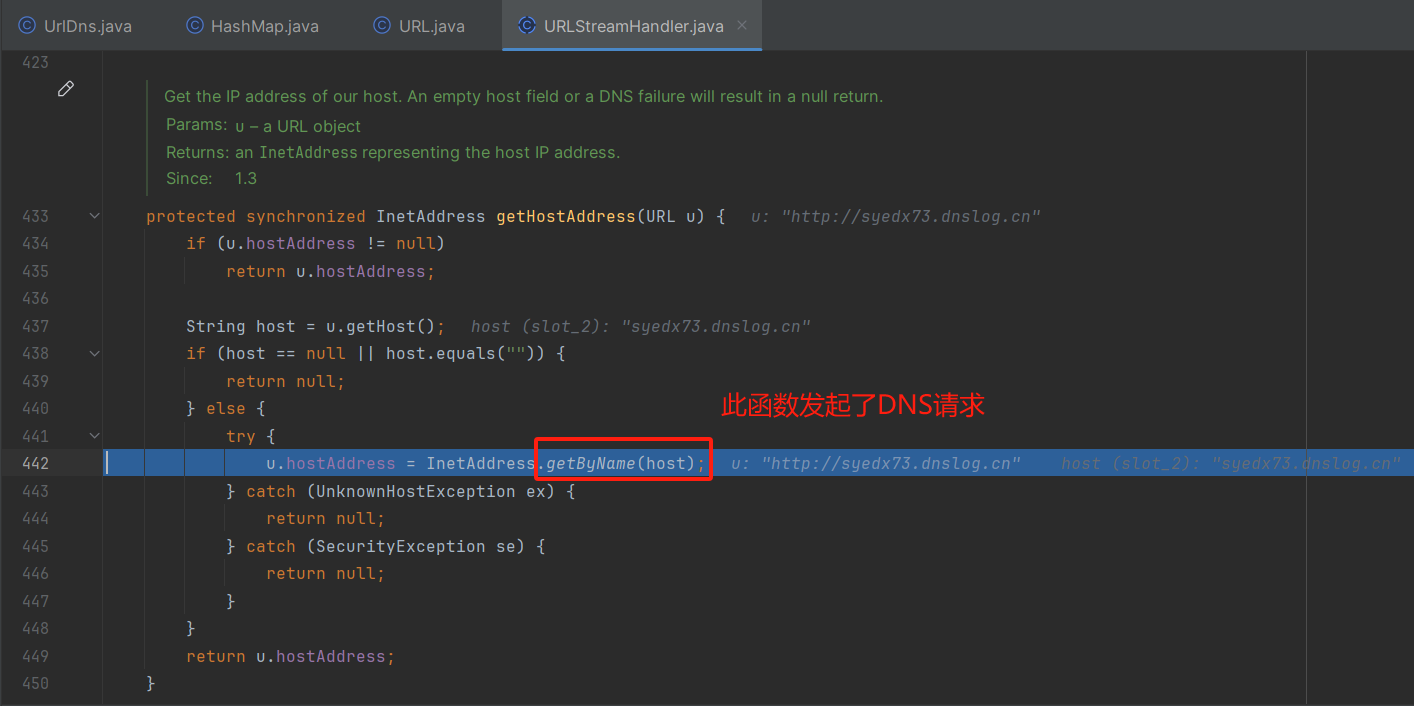1414x706 pixels.
Task: Click line number 450 in the gutter
Action: (x=34, y=683)
